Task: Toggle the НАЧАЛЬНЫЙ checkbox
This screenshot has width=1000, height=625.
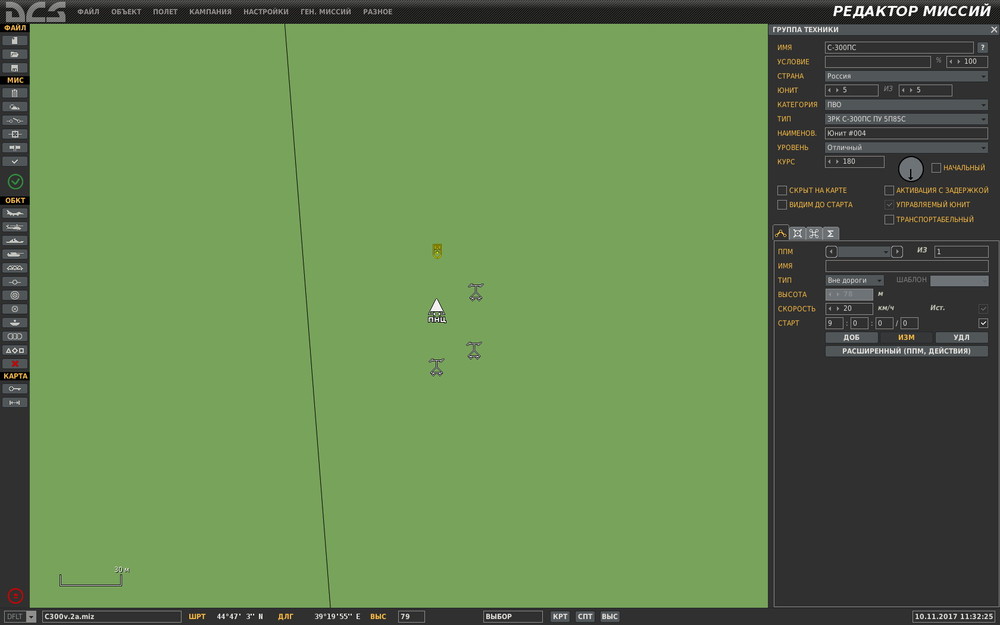Action: point(936,168)
